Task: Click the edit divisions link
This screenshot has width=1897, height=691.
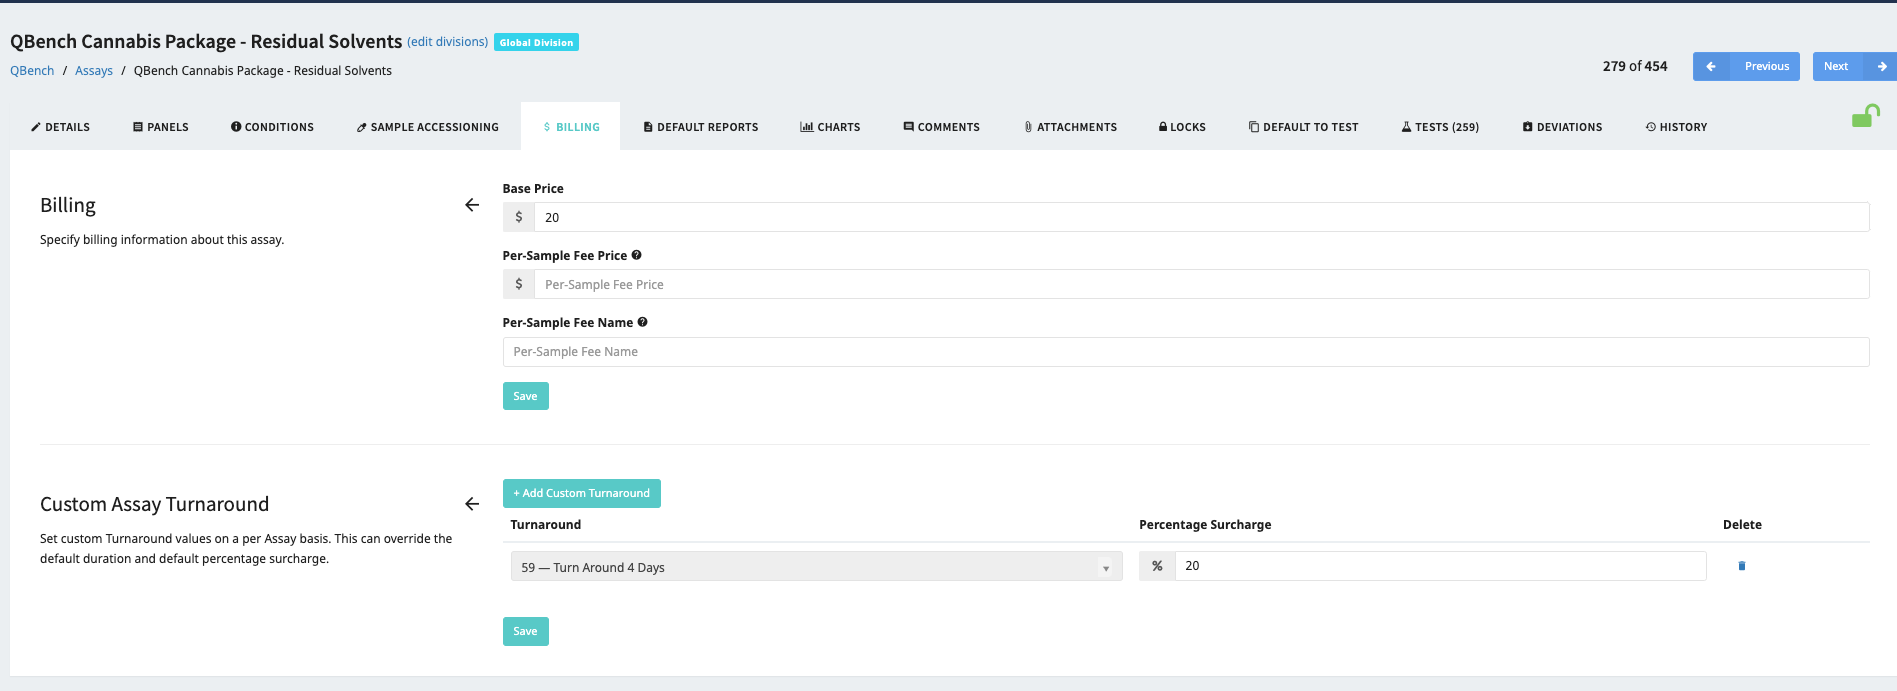Action: (447, 42)
